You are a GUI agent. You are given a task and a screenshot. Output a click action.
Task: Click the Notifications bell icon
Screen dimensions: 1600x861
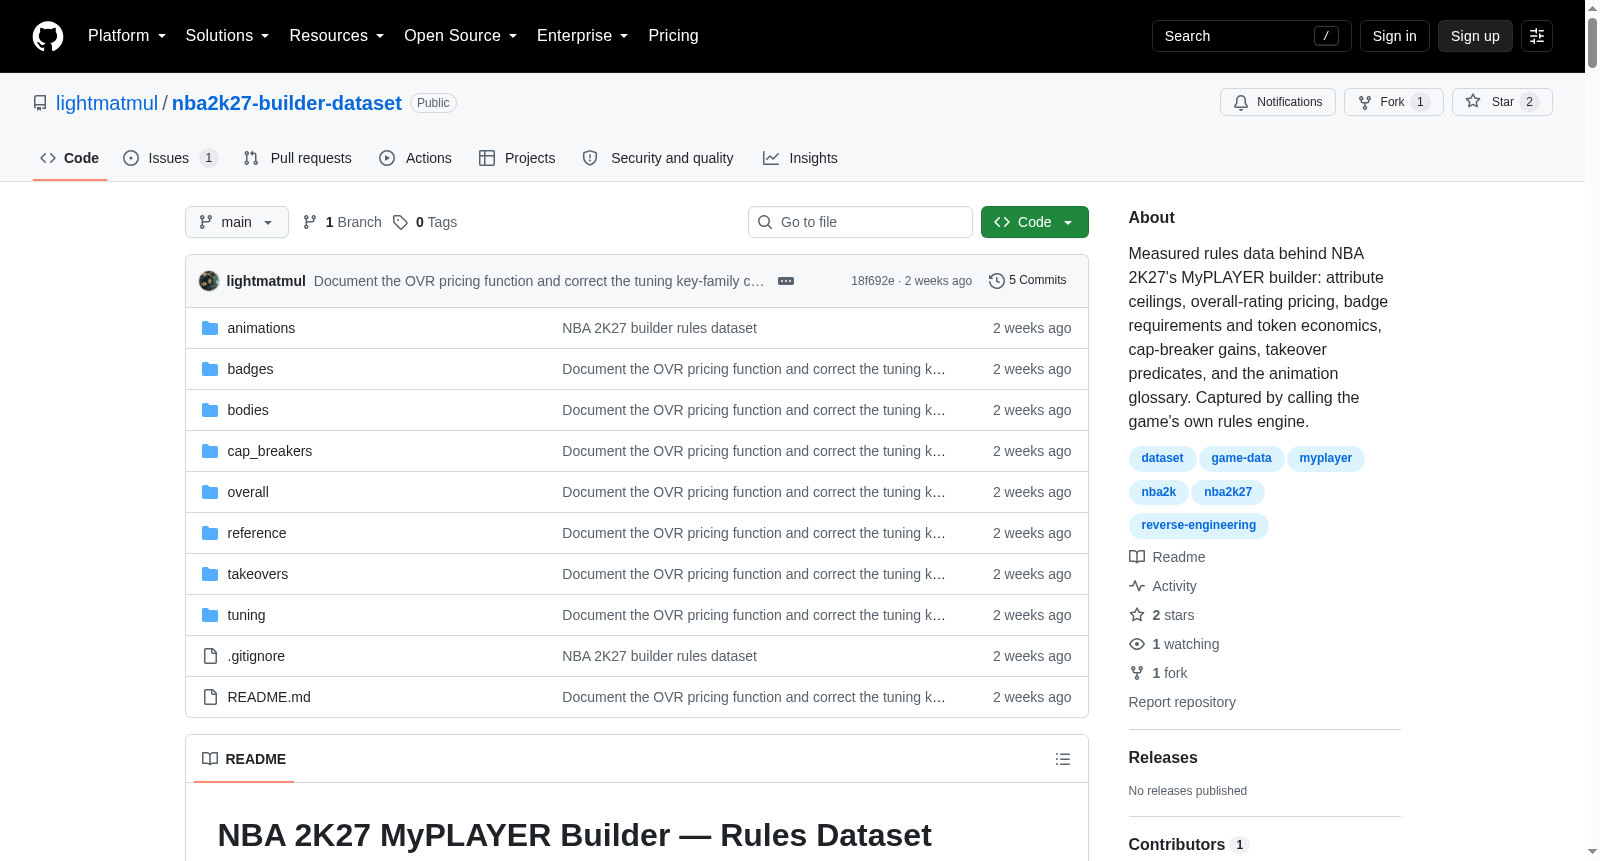[x=1241, y=102]
